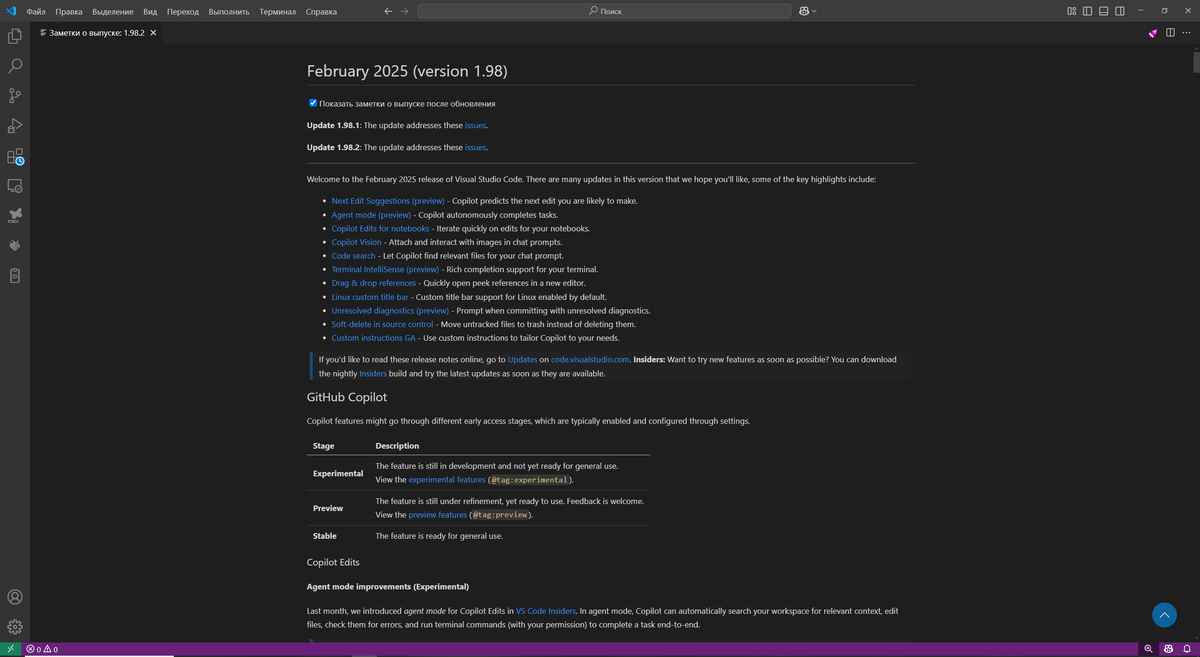The height and width of the screenshot is (657, 1200).
Task: Open the Search view in activity bar
Action: point(15,66)
